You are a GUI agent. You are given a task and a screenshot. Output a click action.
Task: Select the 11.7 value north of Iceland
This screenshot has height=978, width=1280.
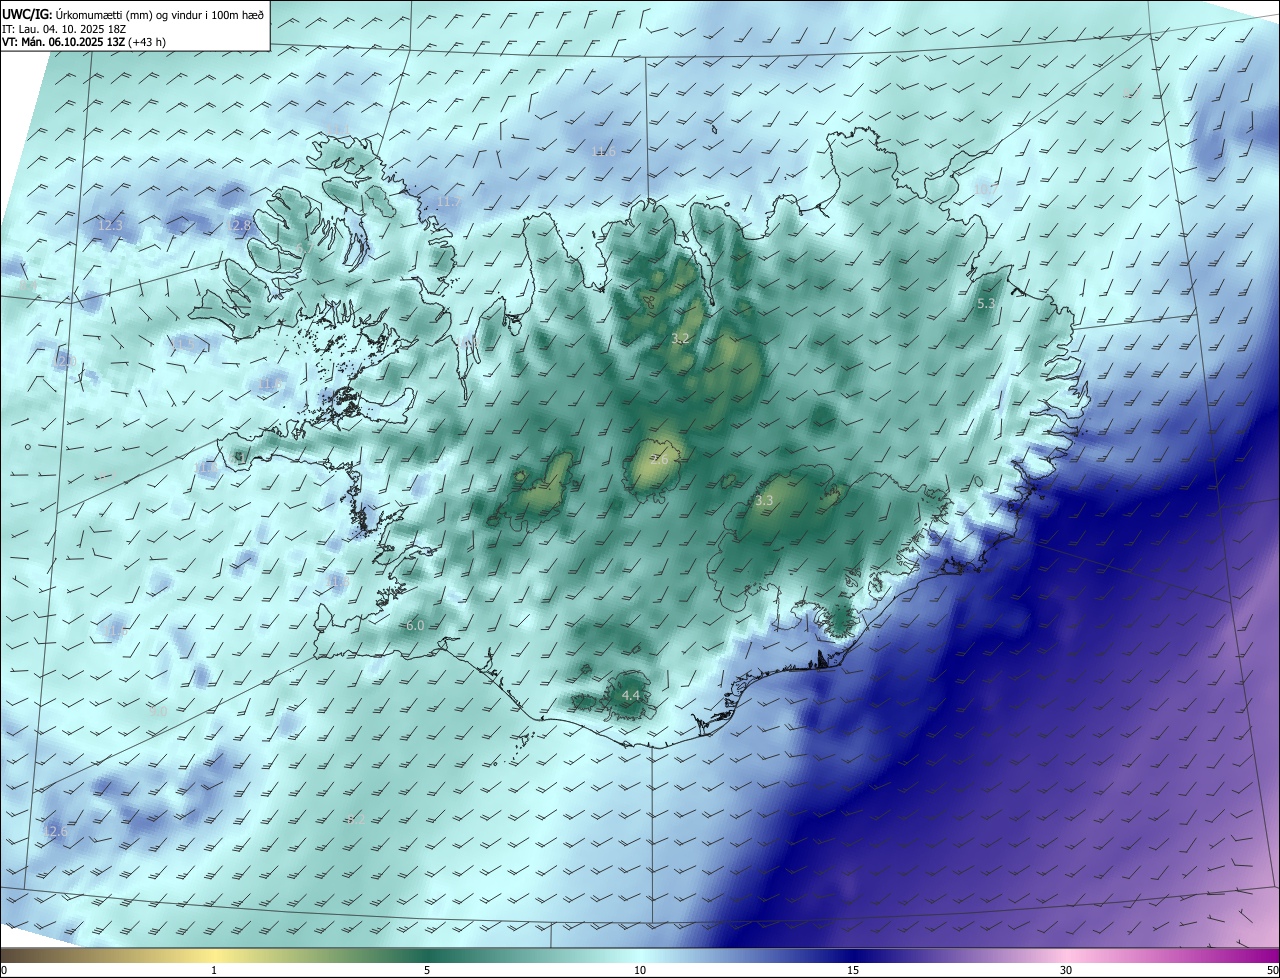click(450, 202)
